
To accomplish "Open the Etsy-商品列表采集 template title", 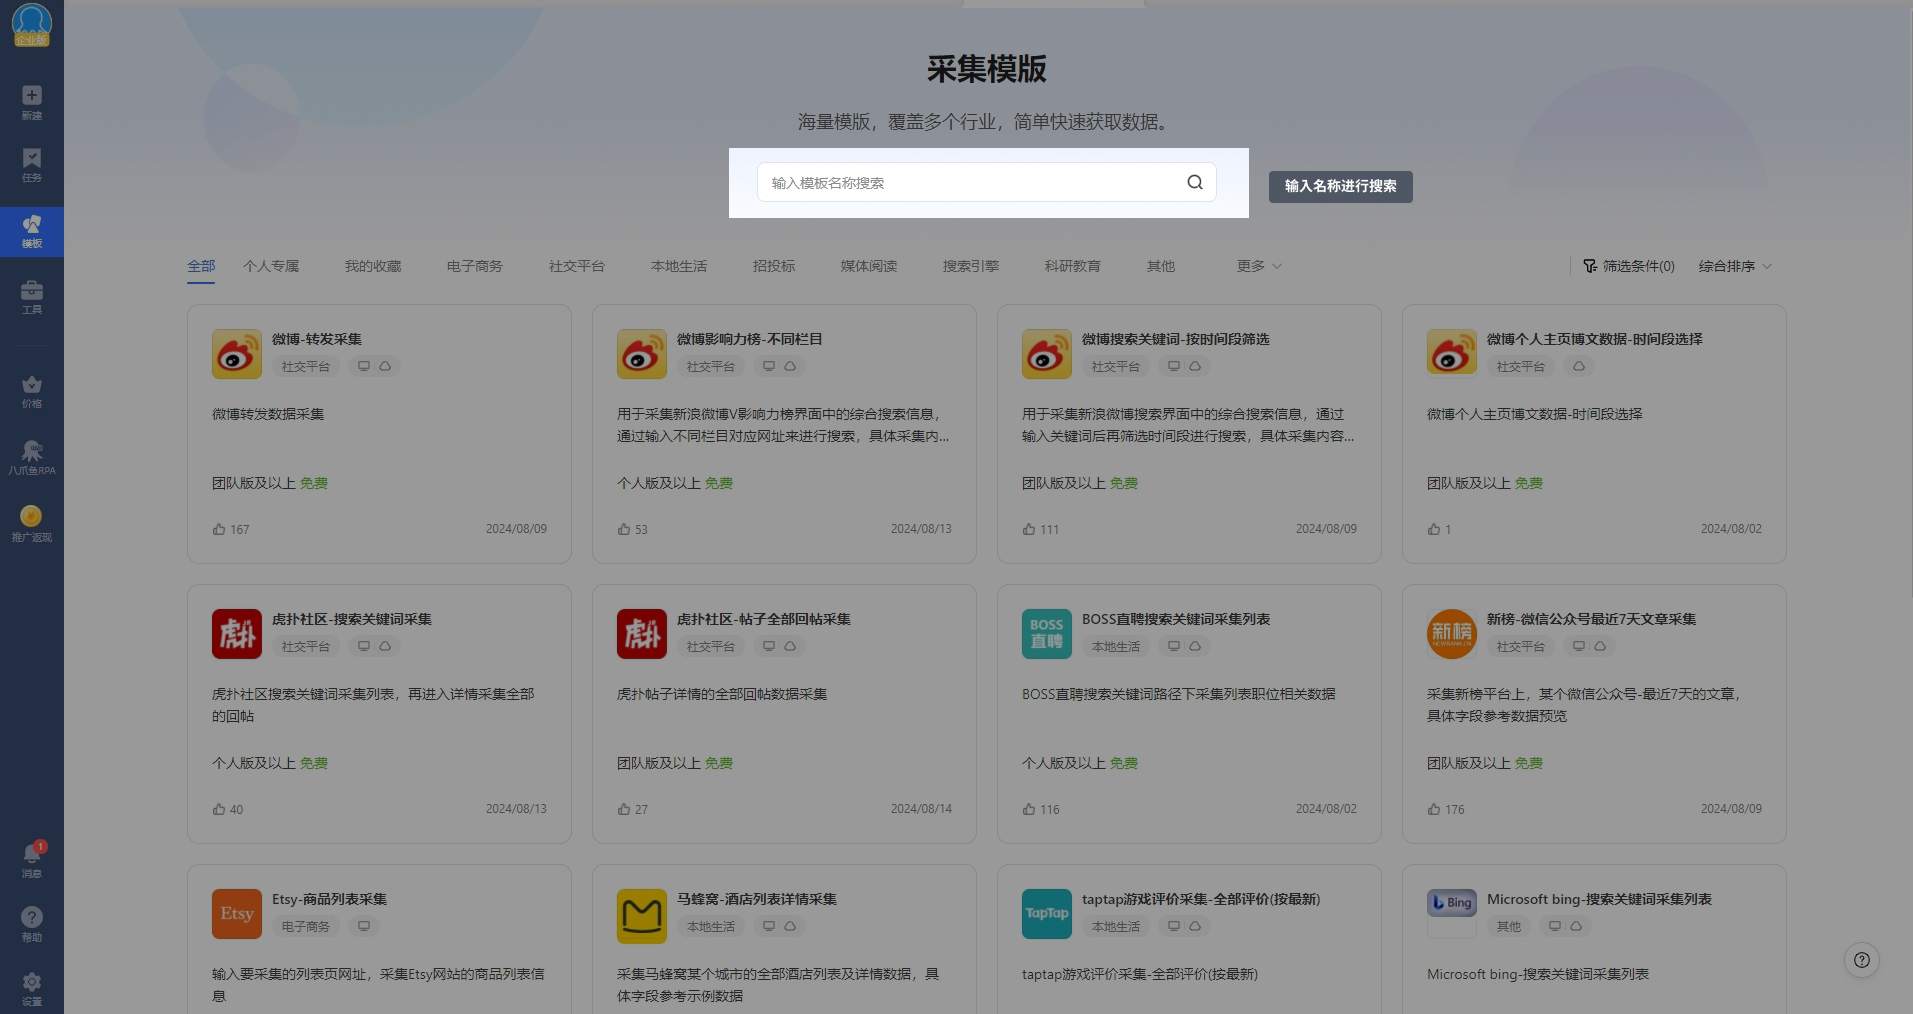I will pyautogui.click(x=329, y=899).
